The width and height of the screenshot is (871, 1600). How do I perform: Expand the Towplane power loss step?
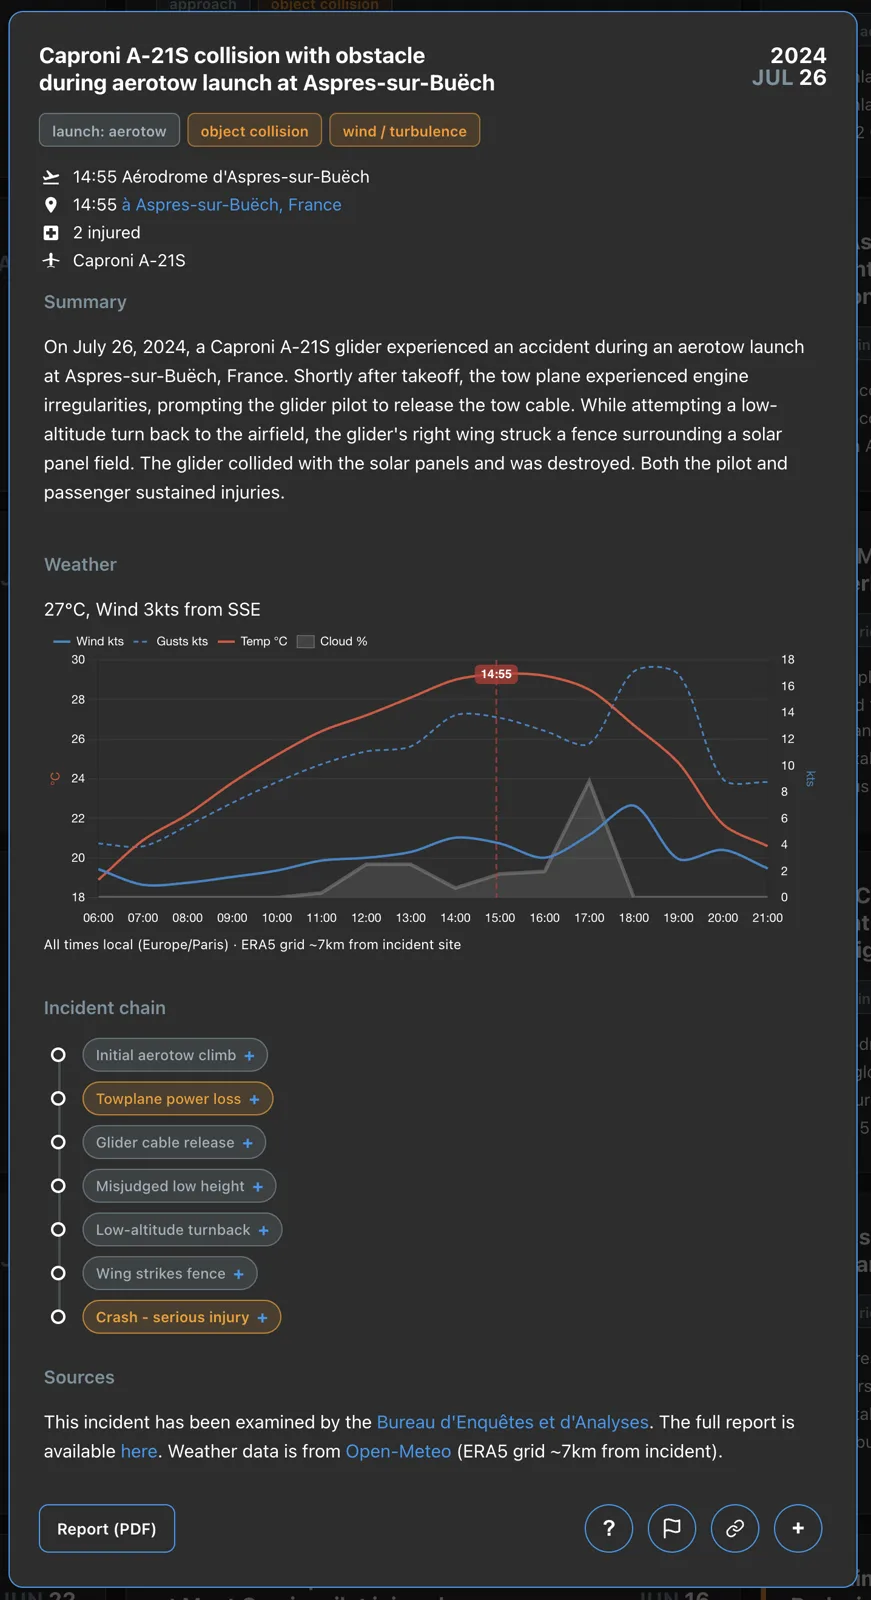[178, 1099]
